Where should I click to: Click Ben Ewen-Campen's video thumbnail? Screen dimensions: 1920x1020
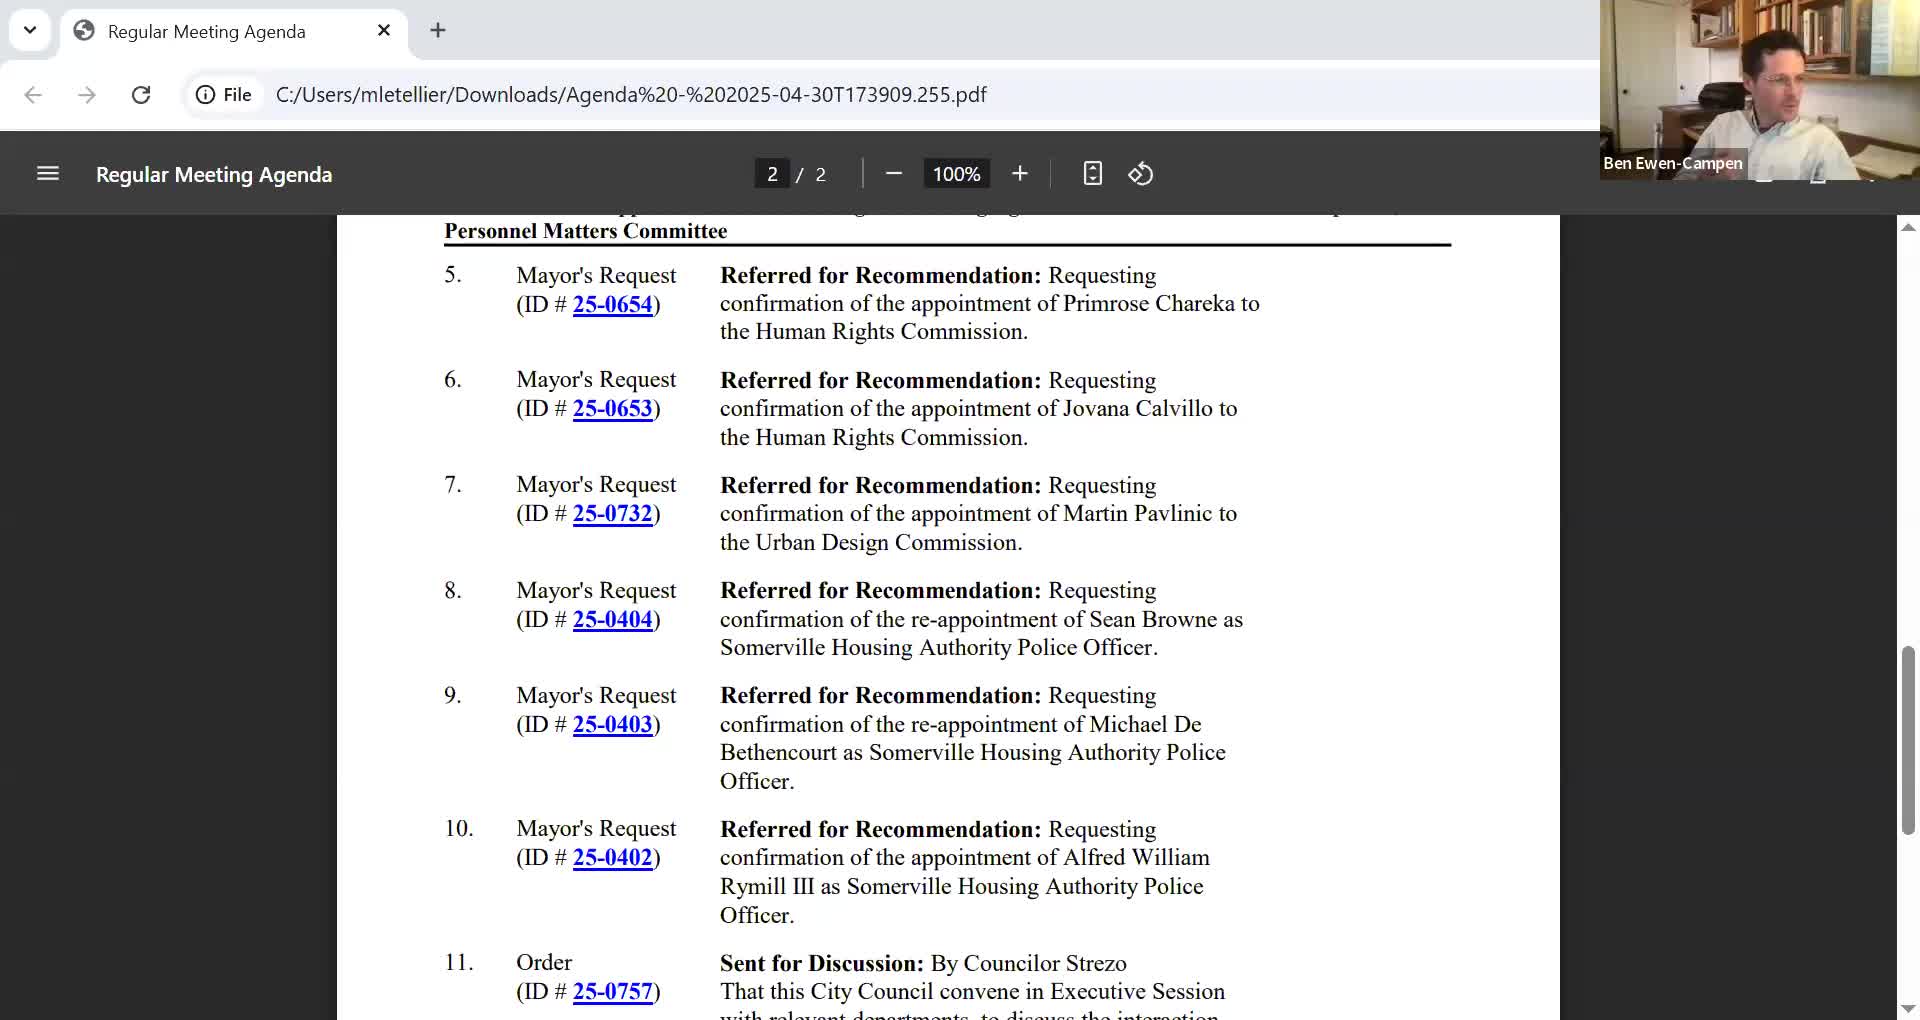pos(1760,90)
